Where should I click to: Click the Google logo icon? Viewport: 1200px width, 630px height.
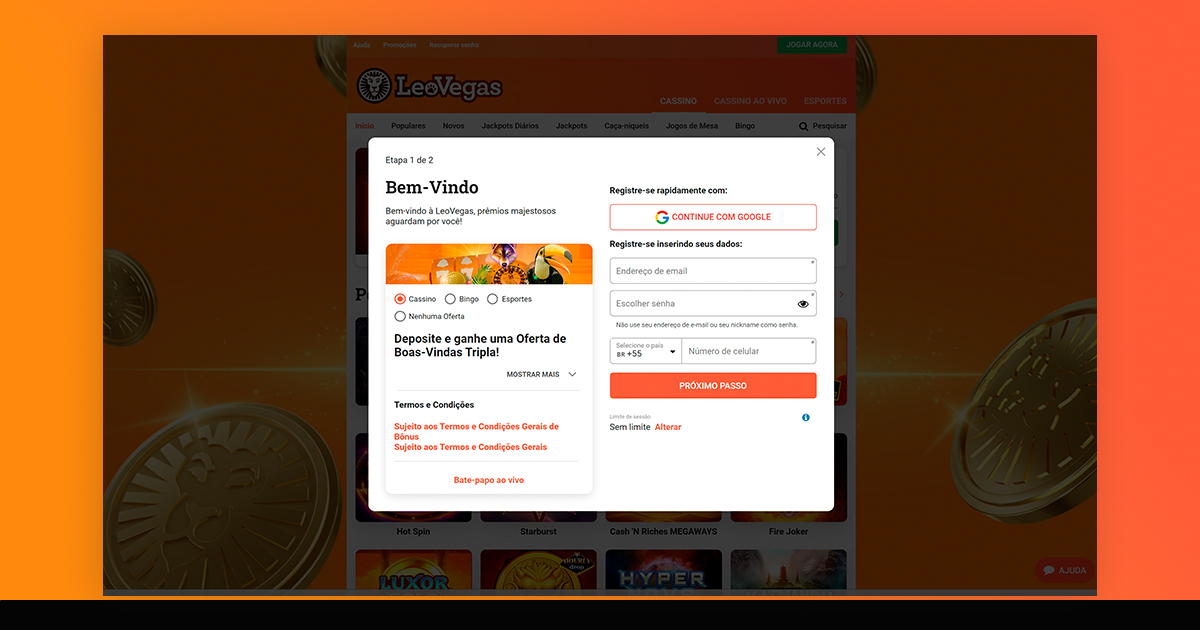click(662, 217)
